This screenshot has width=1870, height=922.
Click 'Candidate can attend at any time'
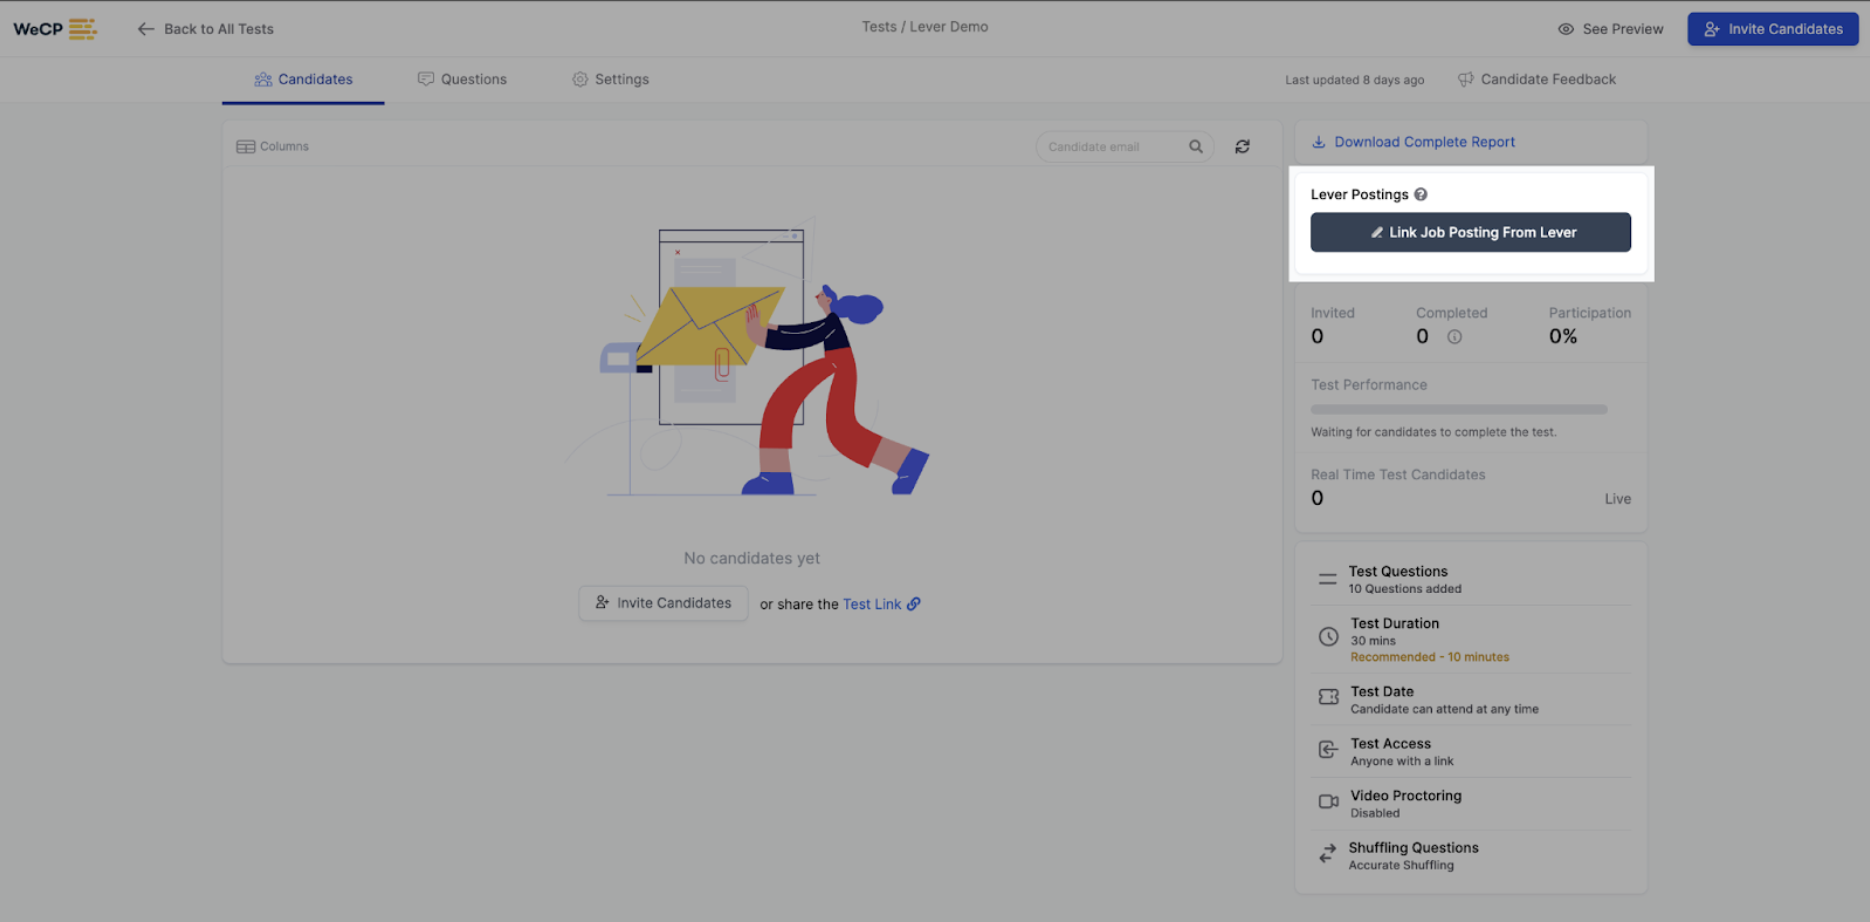1445,709
